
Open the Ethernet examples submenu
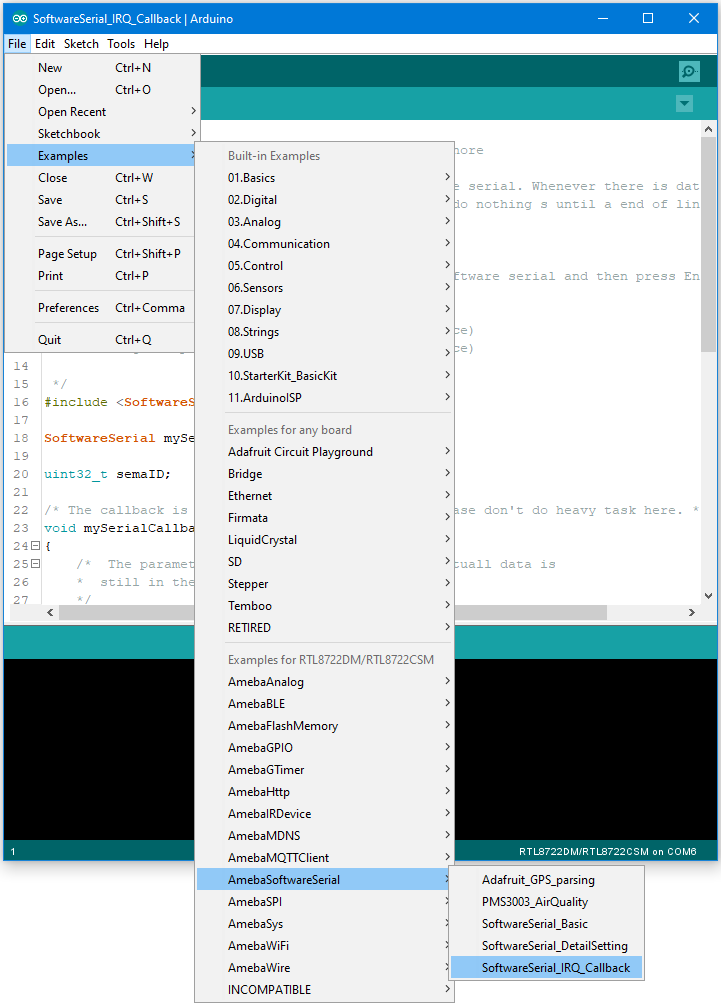325,496
